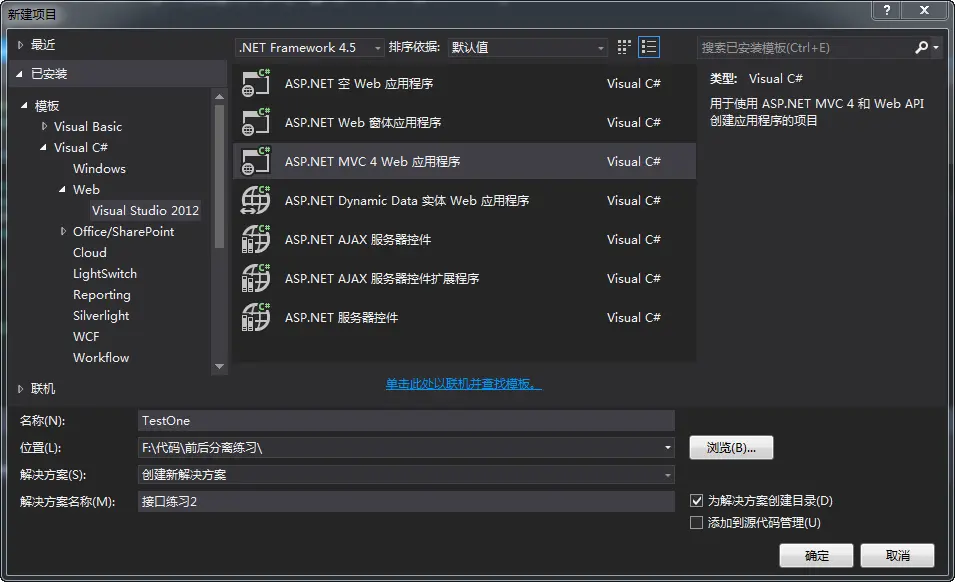Open 单击此处以联机并查找模板 link
955x582 pixels.
(463, 384)
